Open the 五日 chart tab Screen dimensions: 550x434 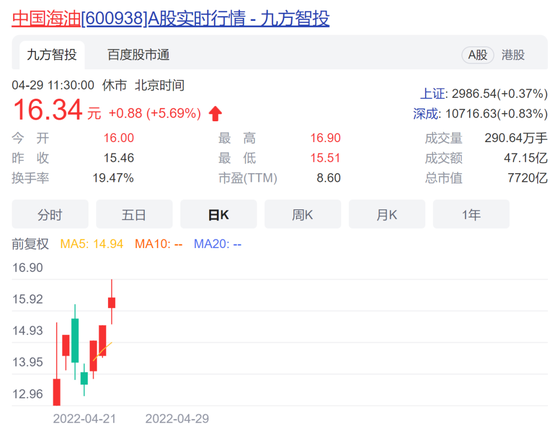134,214
